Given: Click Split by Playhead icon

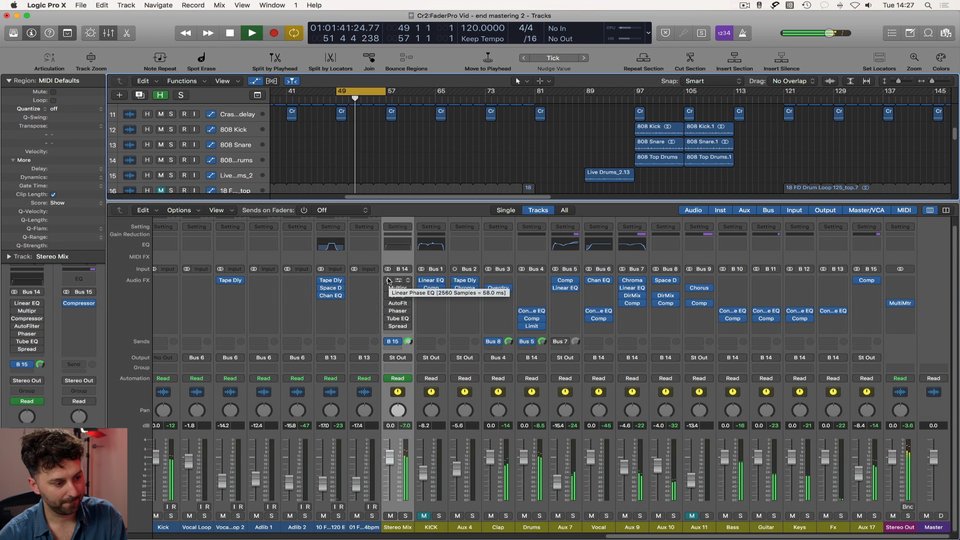Looking at the screenshot, I should 275,58.
